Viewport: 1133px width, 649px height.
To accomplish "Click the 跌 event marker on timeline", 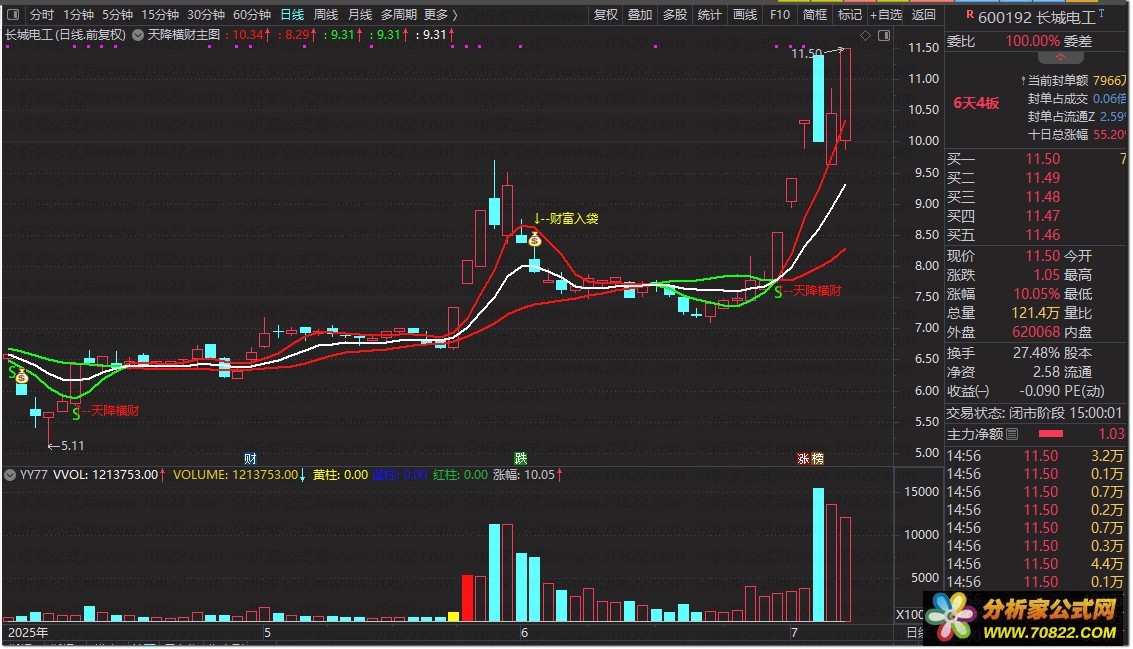I will tap(520, 458).
